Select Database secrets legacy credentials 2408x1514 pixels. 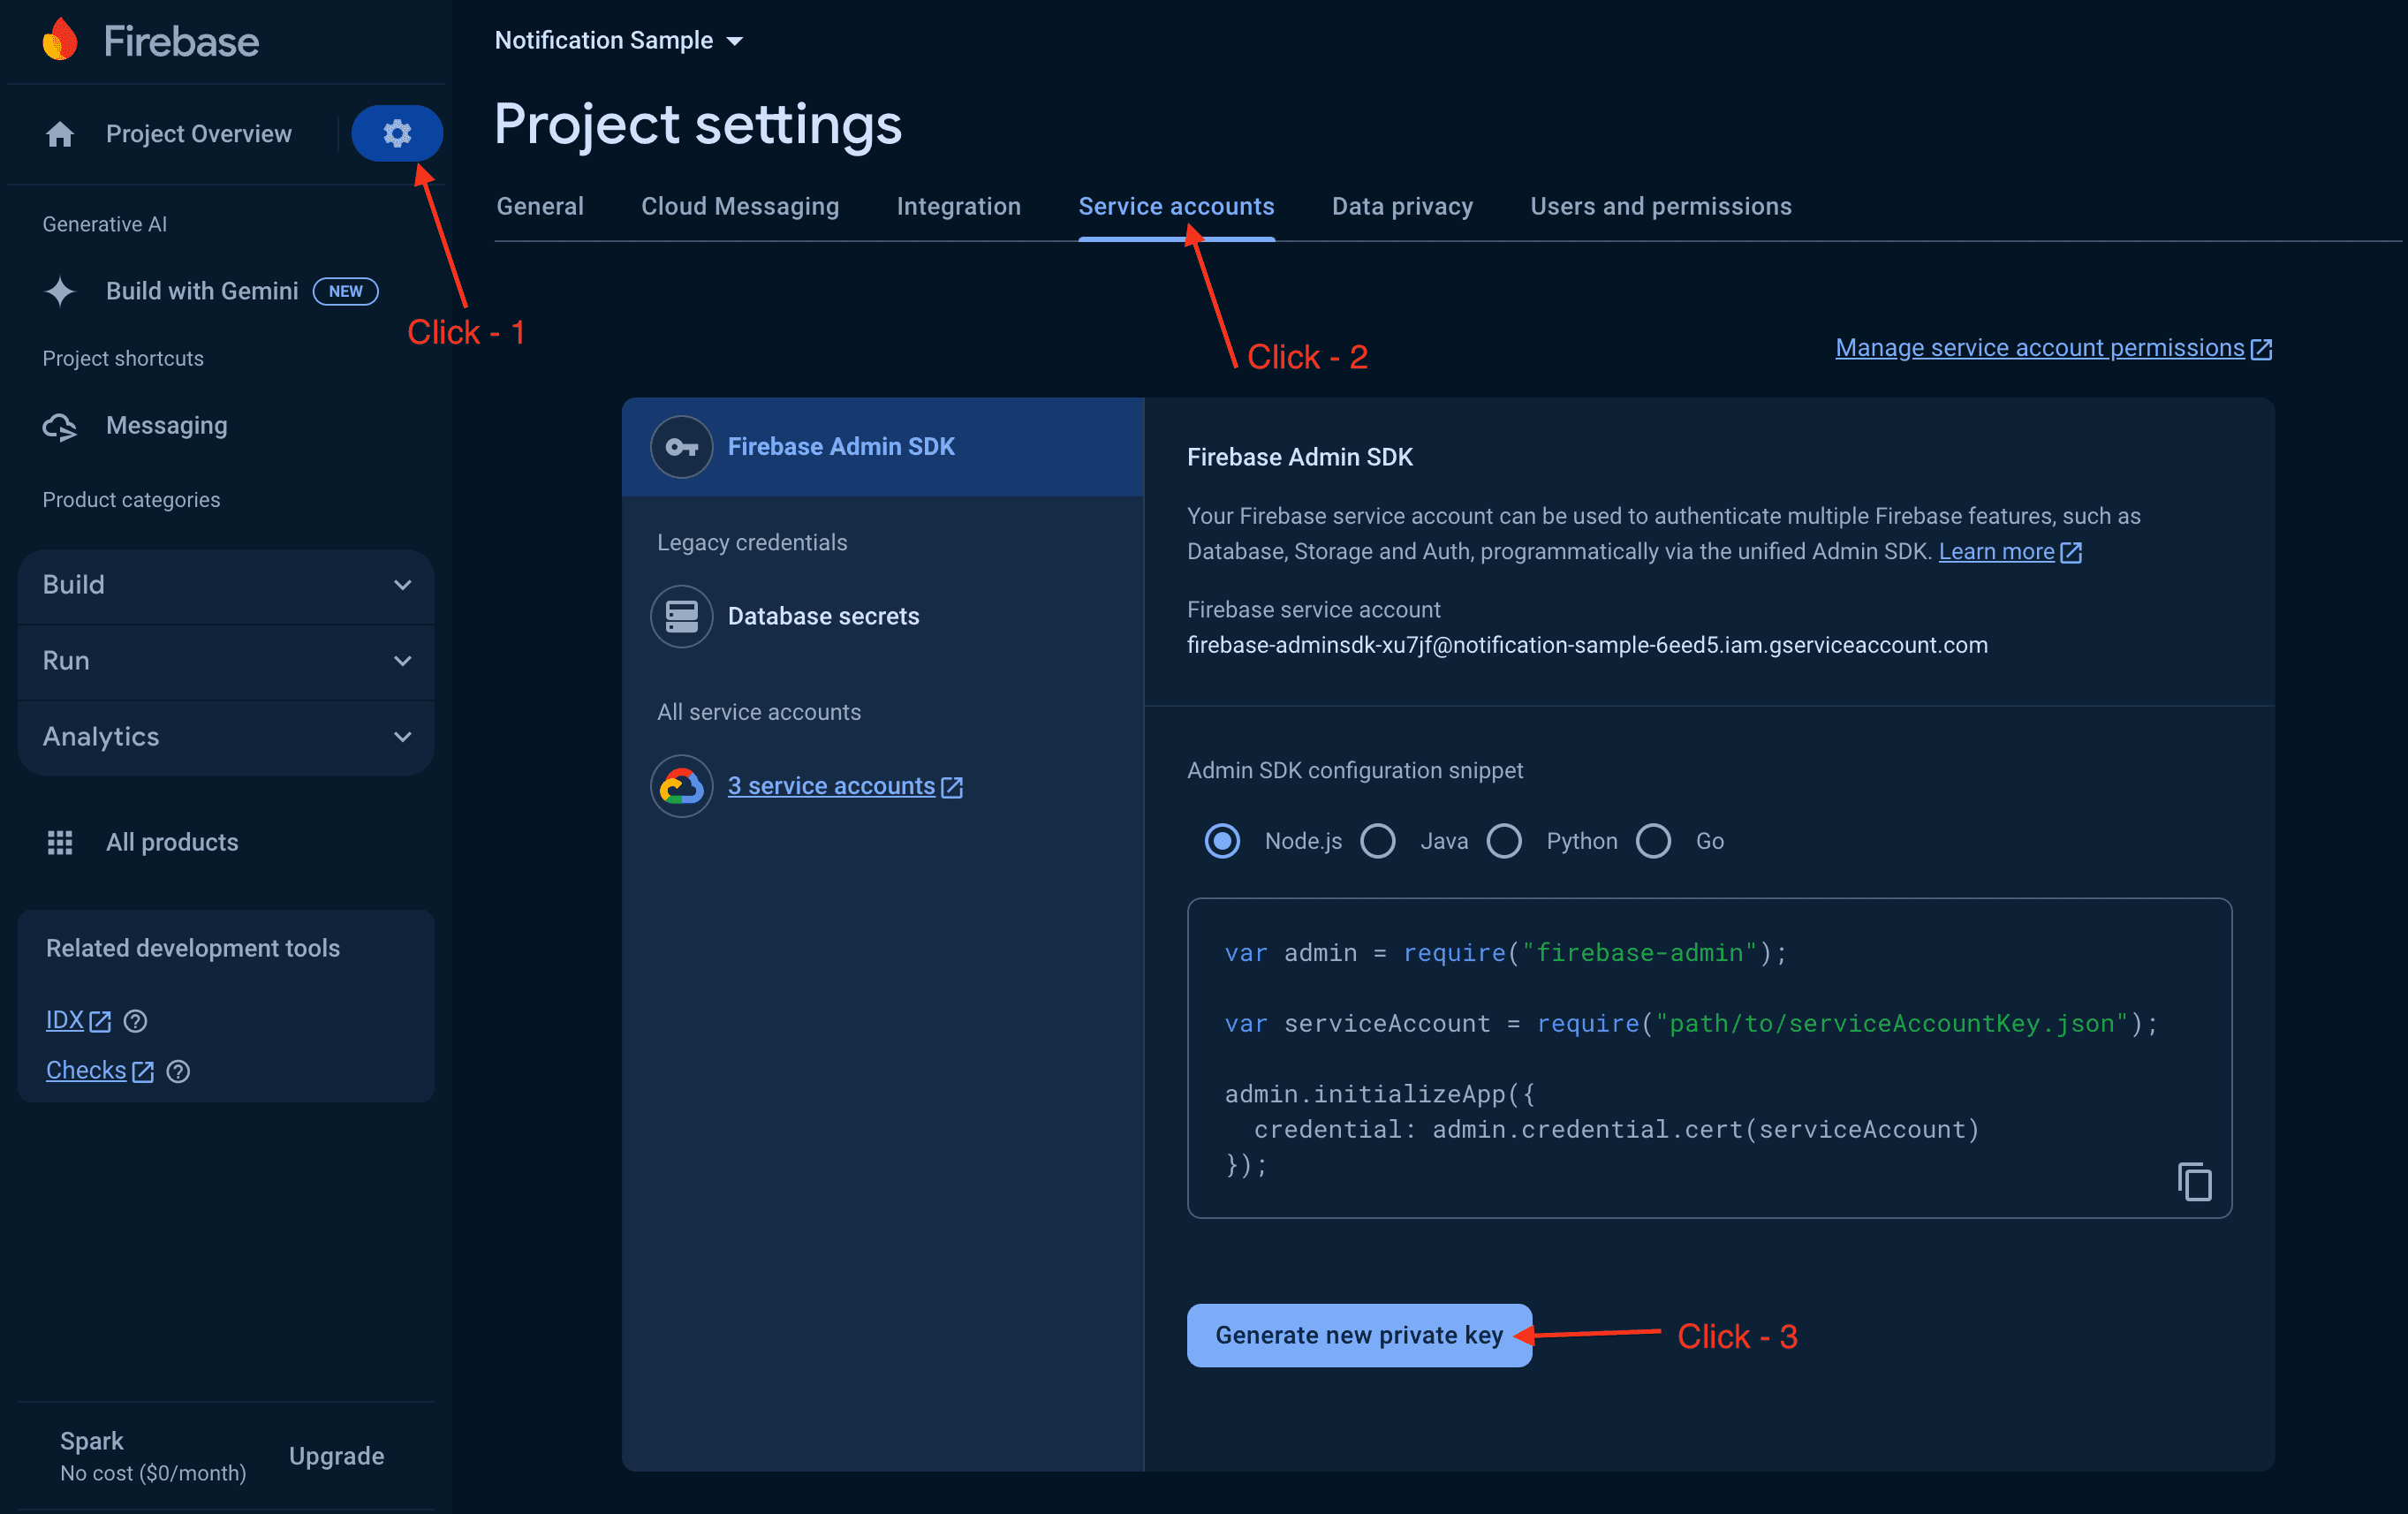tap(823, 616)
